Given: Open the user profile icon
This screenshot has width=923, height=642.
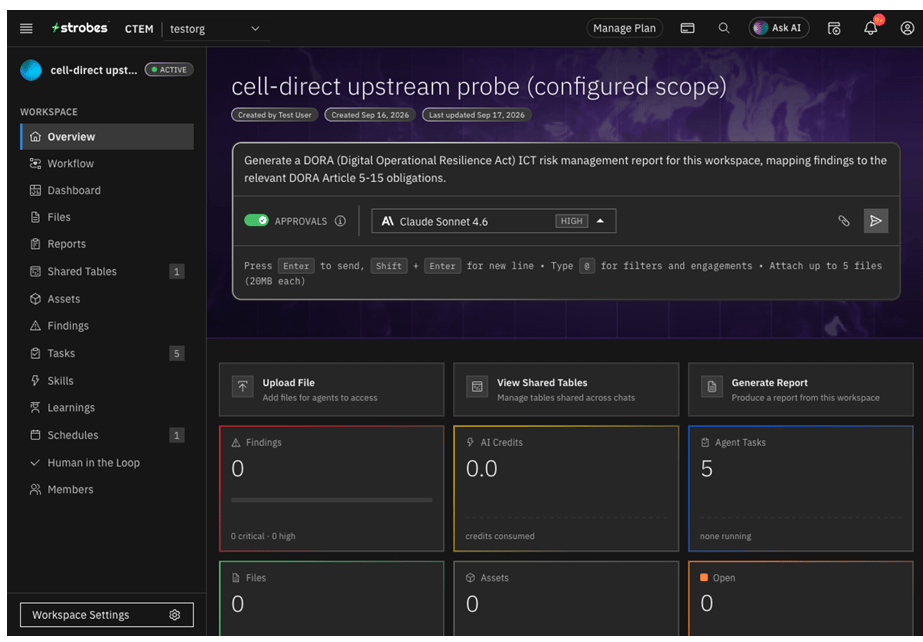Looking at the screenshot, I should (x=907, y=28).
